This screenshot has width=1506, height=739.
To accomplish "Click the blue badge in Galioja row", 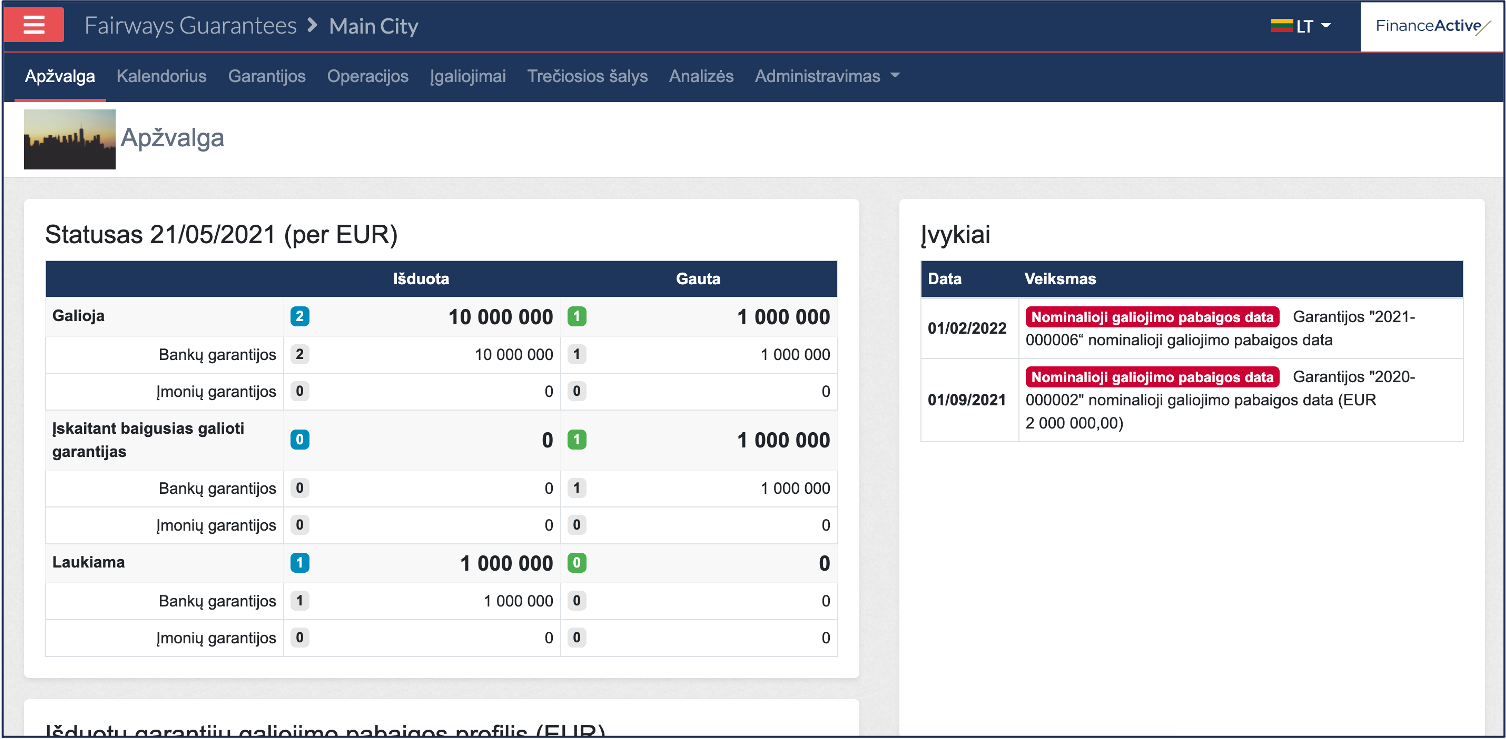I will point(299,317).
